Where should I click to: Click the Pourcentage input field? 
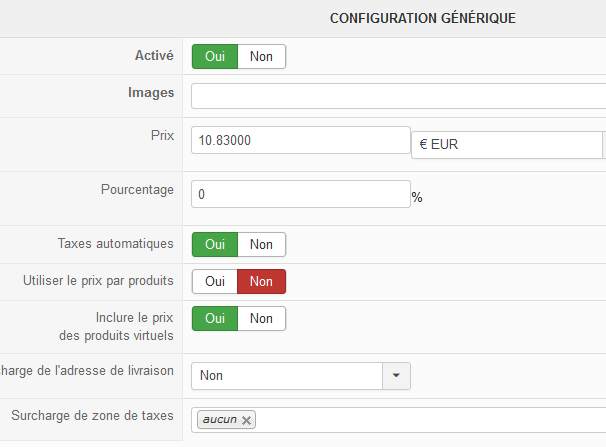(x=300, y=194)
